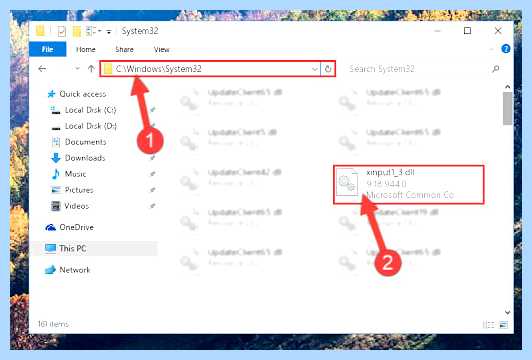The height and width of the screenshot is (360, 532).
Task: Open the File ribbon tab
Action: click(48, 50)
